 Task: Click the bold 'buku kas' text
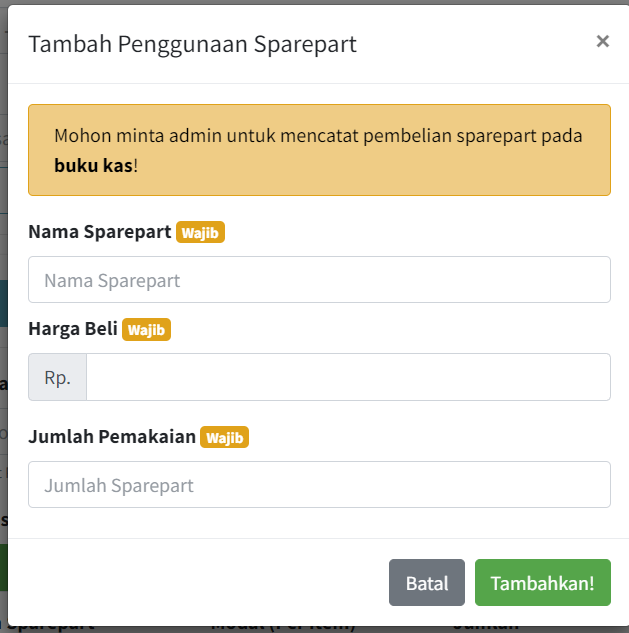93,166
